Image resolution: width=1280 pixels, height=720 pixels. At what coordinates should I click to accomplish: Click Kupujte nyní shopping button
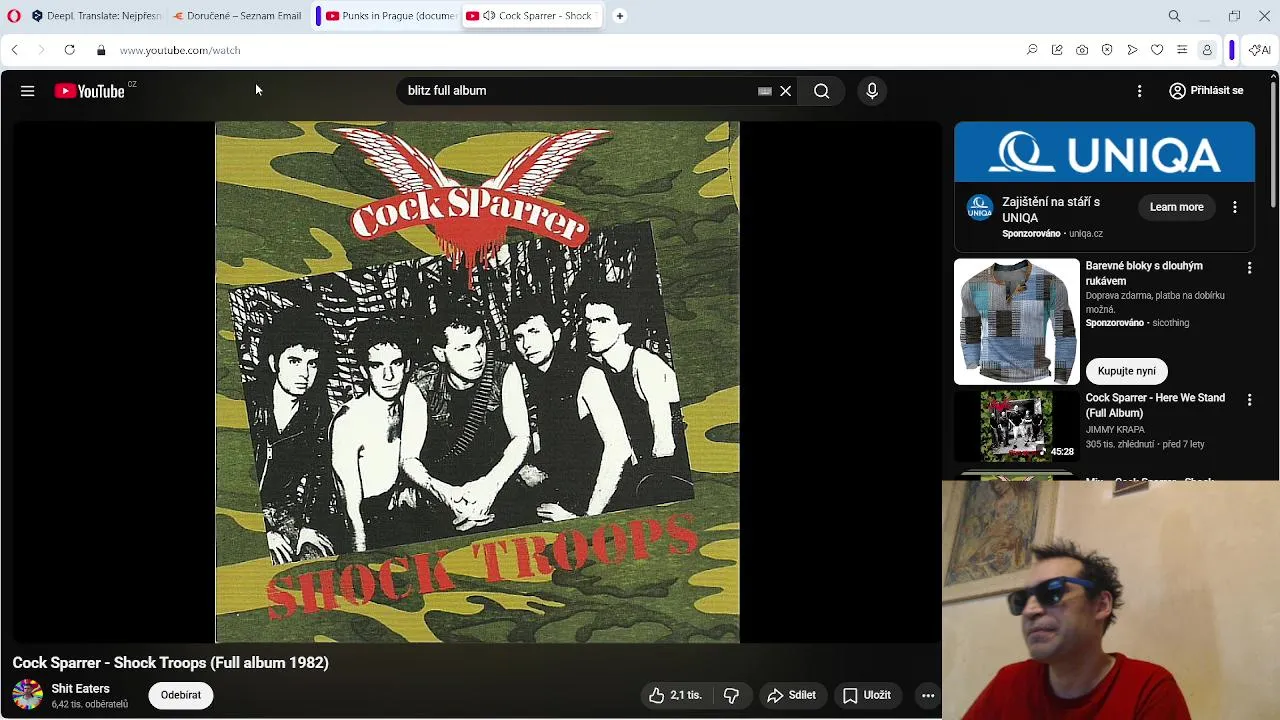tap(1126, 371)
